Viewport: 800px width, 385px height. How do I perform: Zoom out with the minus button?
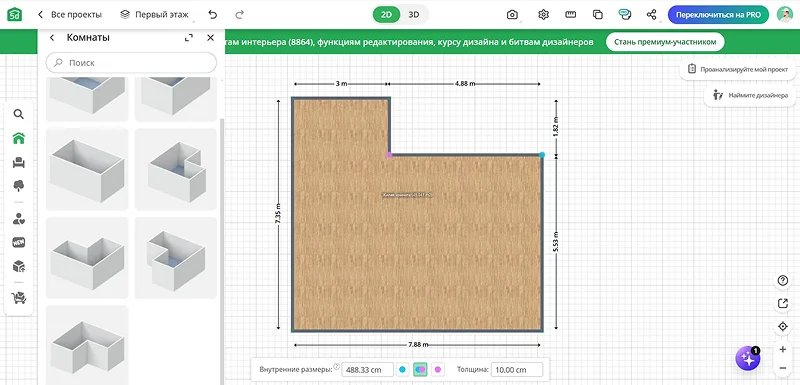pos(783,368)
